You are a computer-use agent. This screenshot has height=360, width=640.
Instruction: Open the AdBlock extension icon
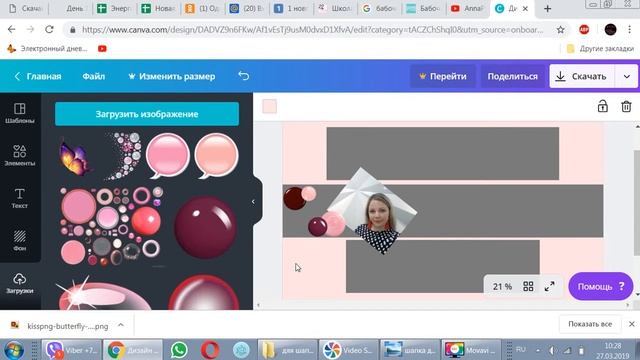[x=584, y=29]
